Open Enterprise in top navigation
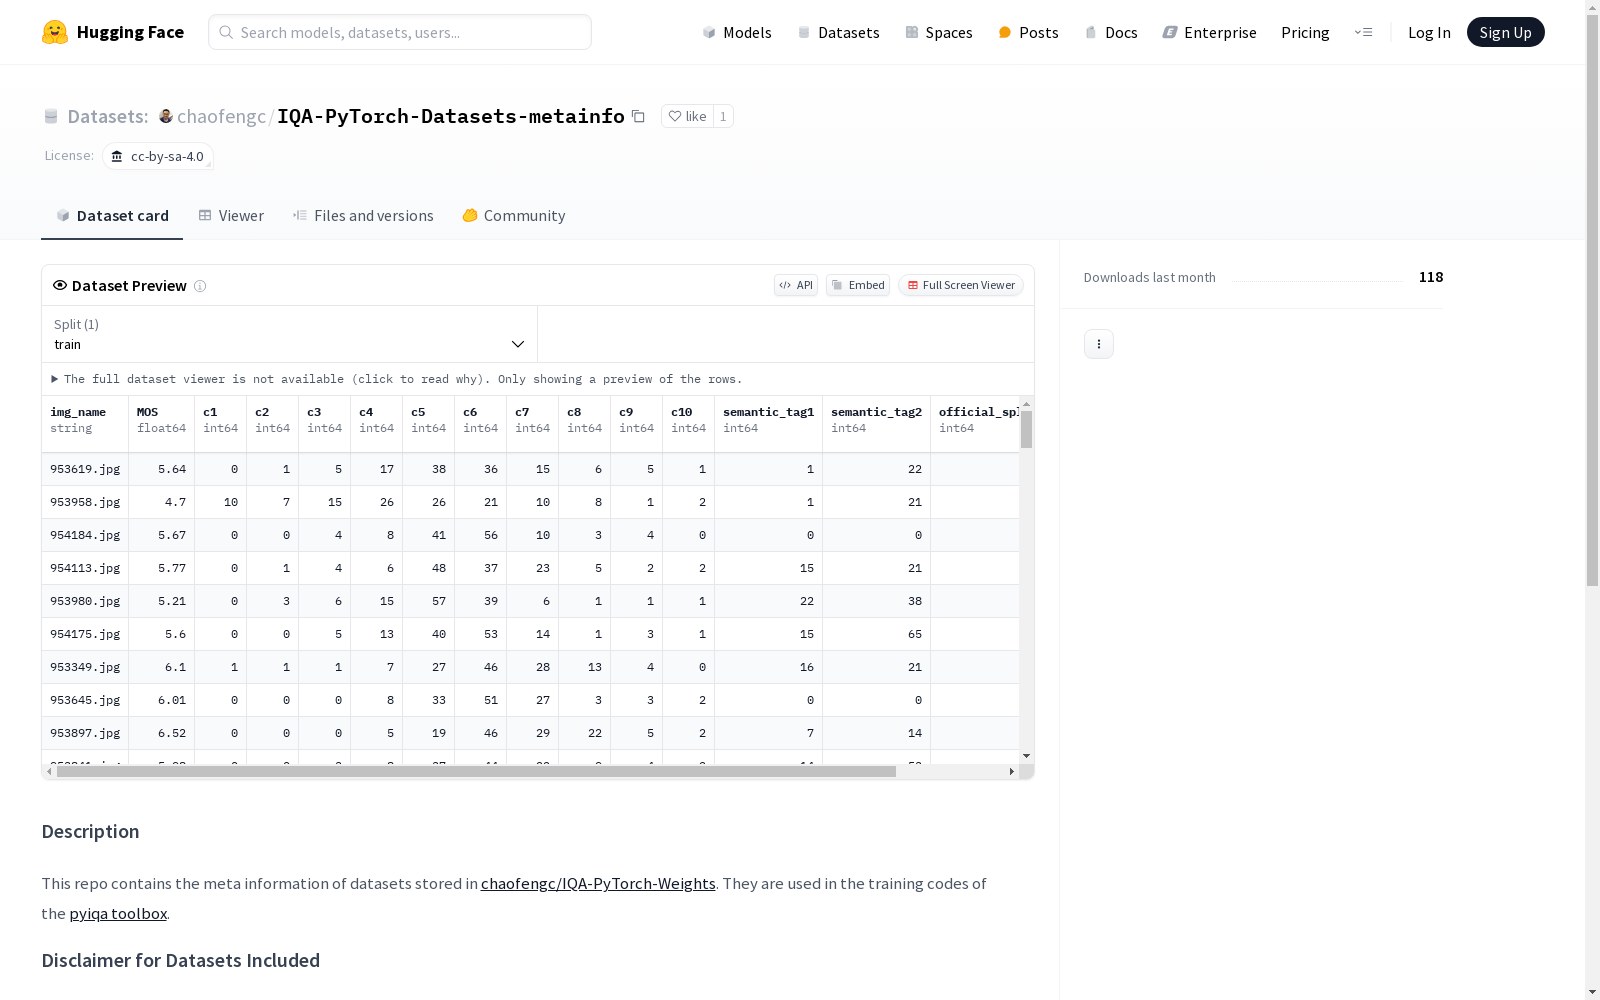This screenshot has width=1600, height=1000. pyautogui.click(x=1209, y=32)
